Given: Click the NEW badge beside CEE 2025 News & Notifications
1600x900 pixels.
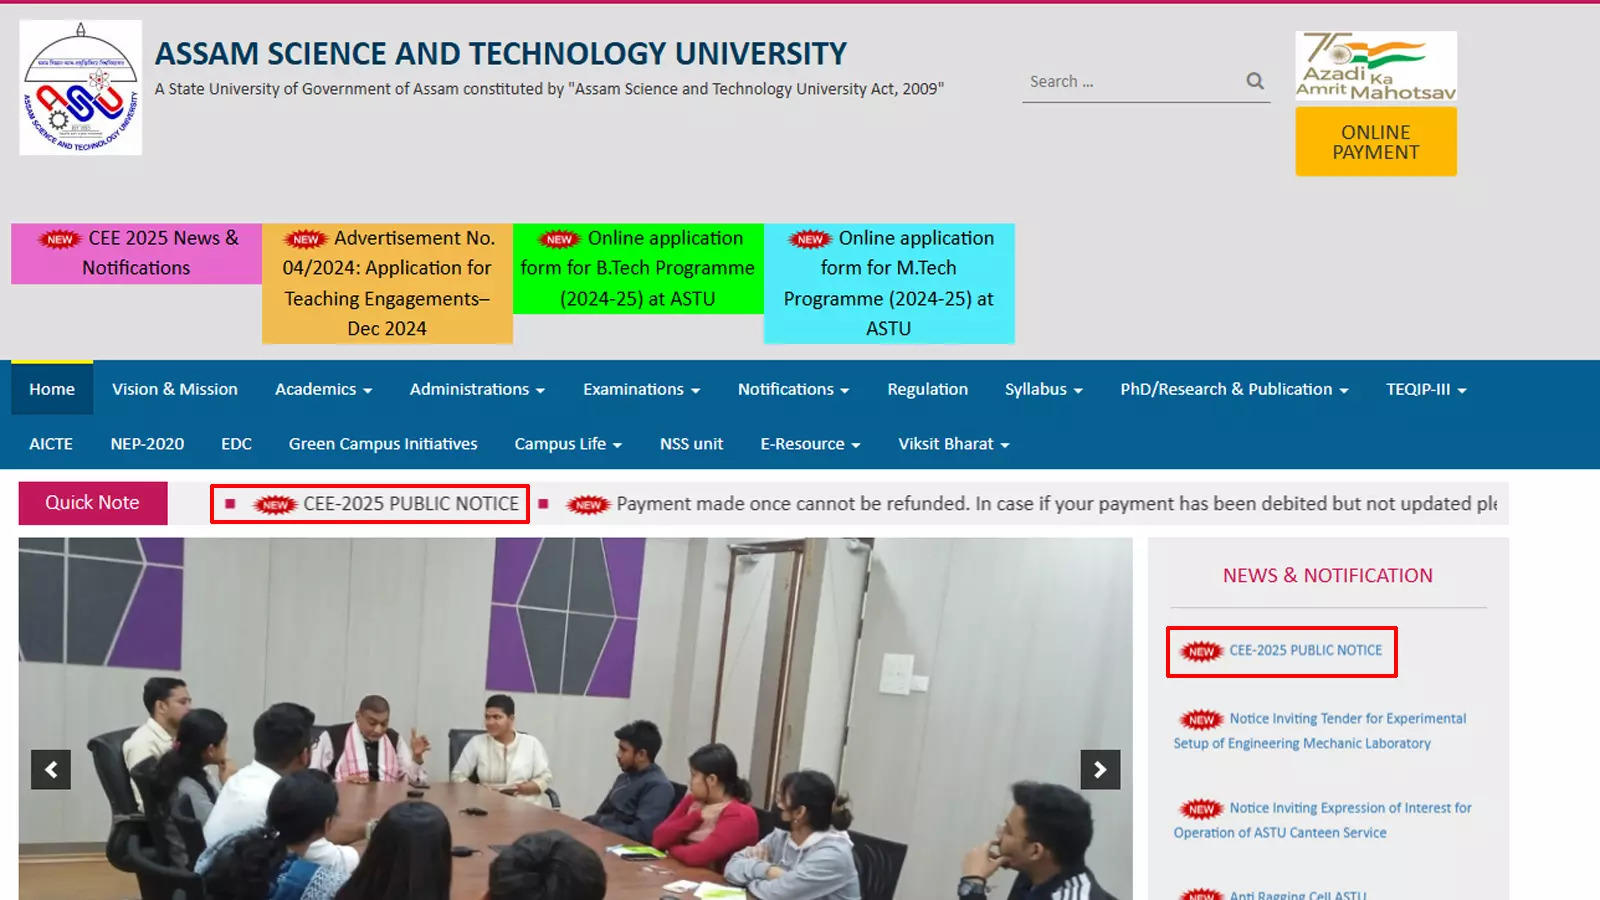Looking at the screenshot, I should pos(59,239).
